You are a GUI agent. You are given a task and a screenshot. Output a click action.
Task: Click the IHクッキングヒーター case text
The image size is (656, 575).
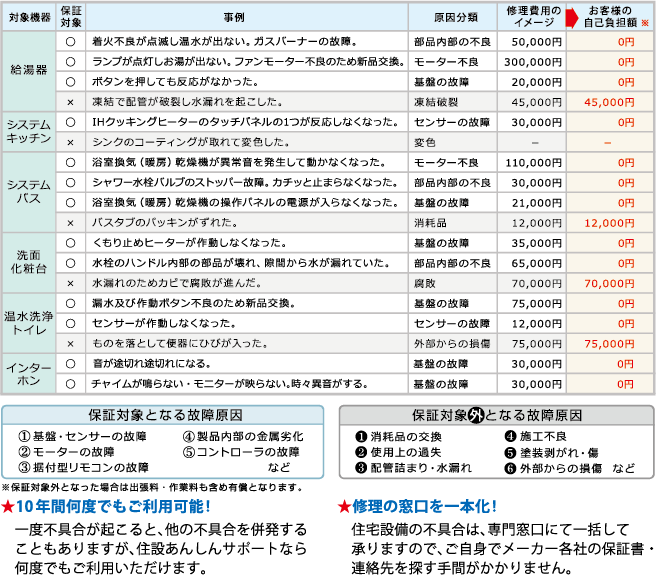tap(245, 122)
